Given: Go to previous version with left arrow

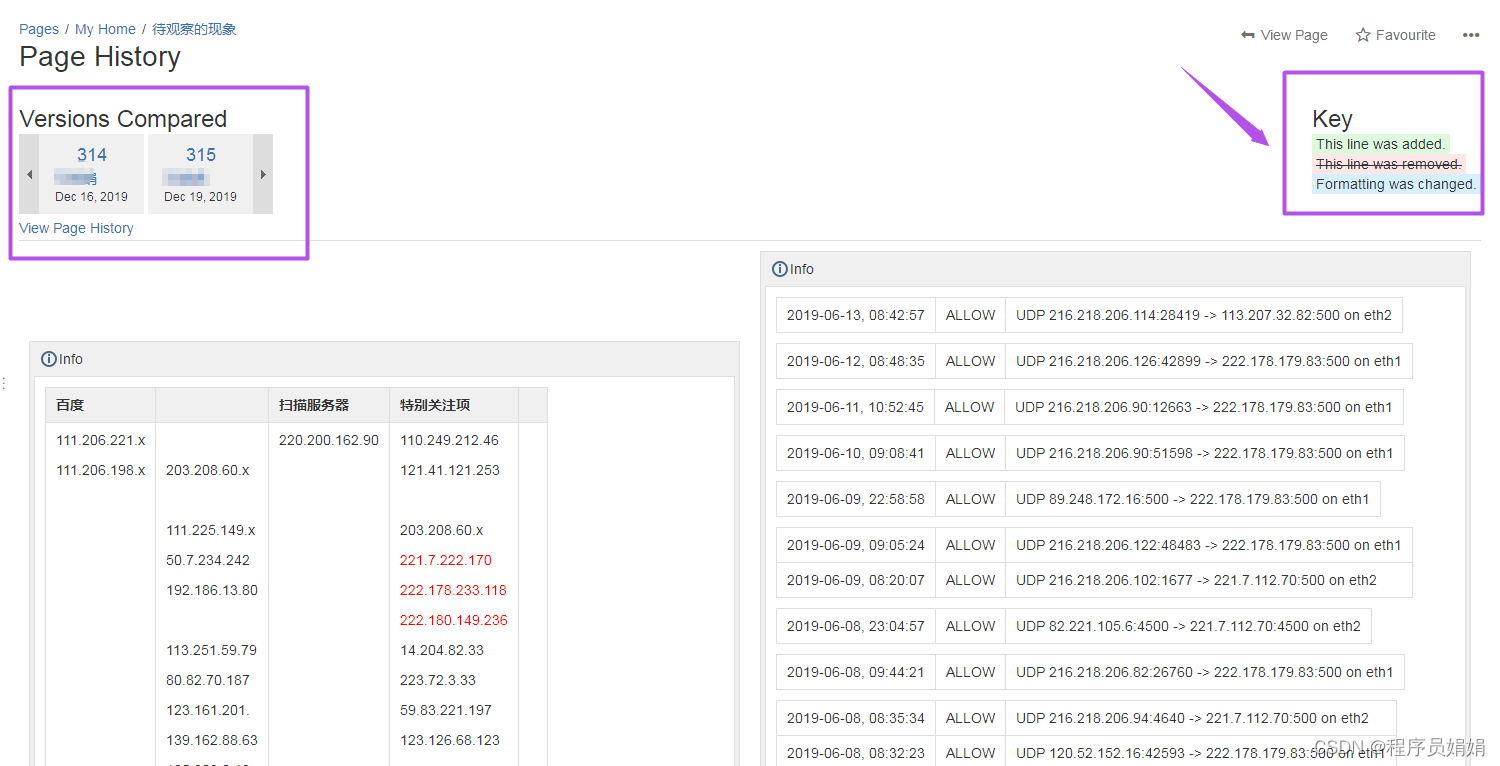Looking at the screenshot, I should pos(29,174).
